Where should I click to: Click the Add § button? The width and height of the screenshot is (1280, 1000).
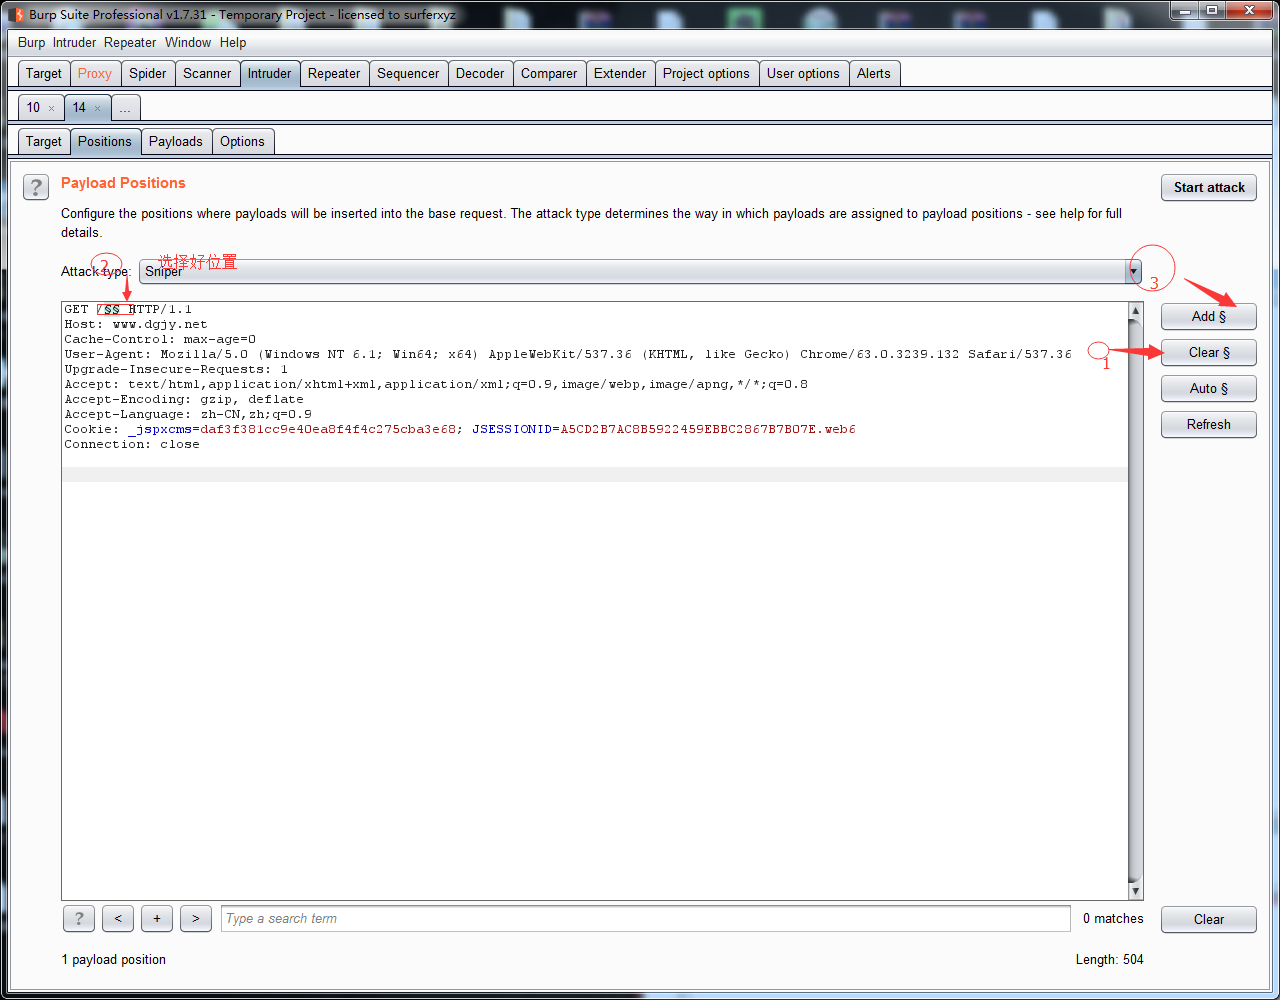click(x=1209, y=316)
